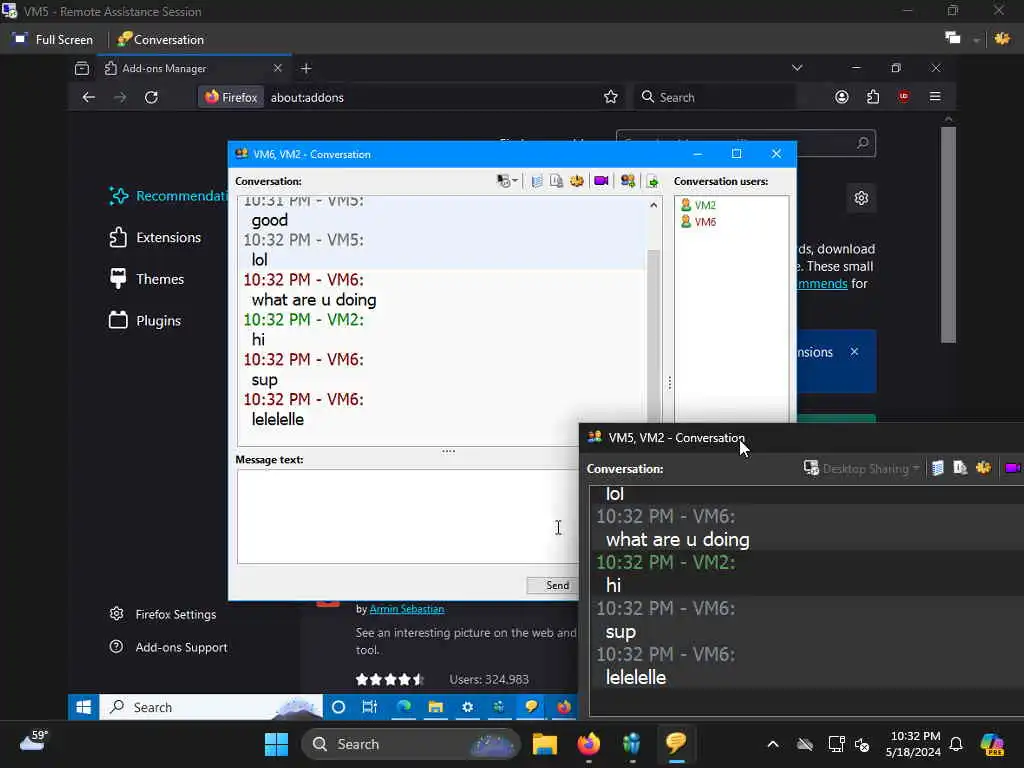Image resolution: width=1024 pixels, height=768 pixels.
Task: Click the remote VM Windows Start button
Action: tap(84, 707)
